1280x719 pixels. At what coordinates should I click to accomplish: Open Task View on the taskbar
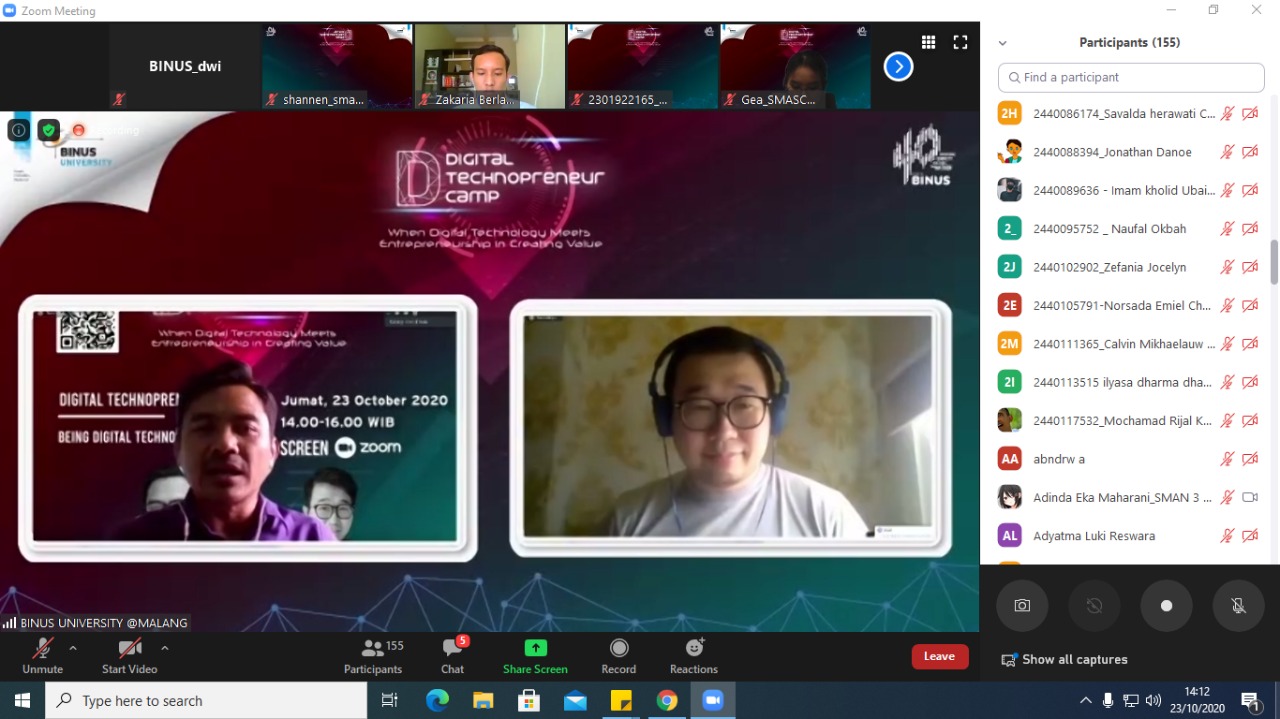click(390, 701)
